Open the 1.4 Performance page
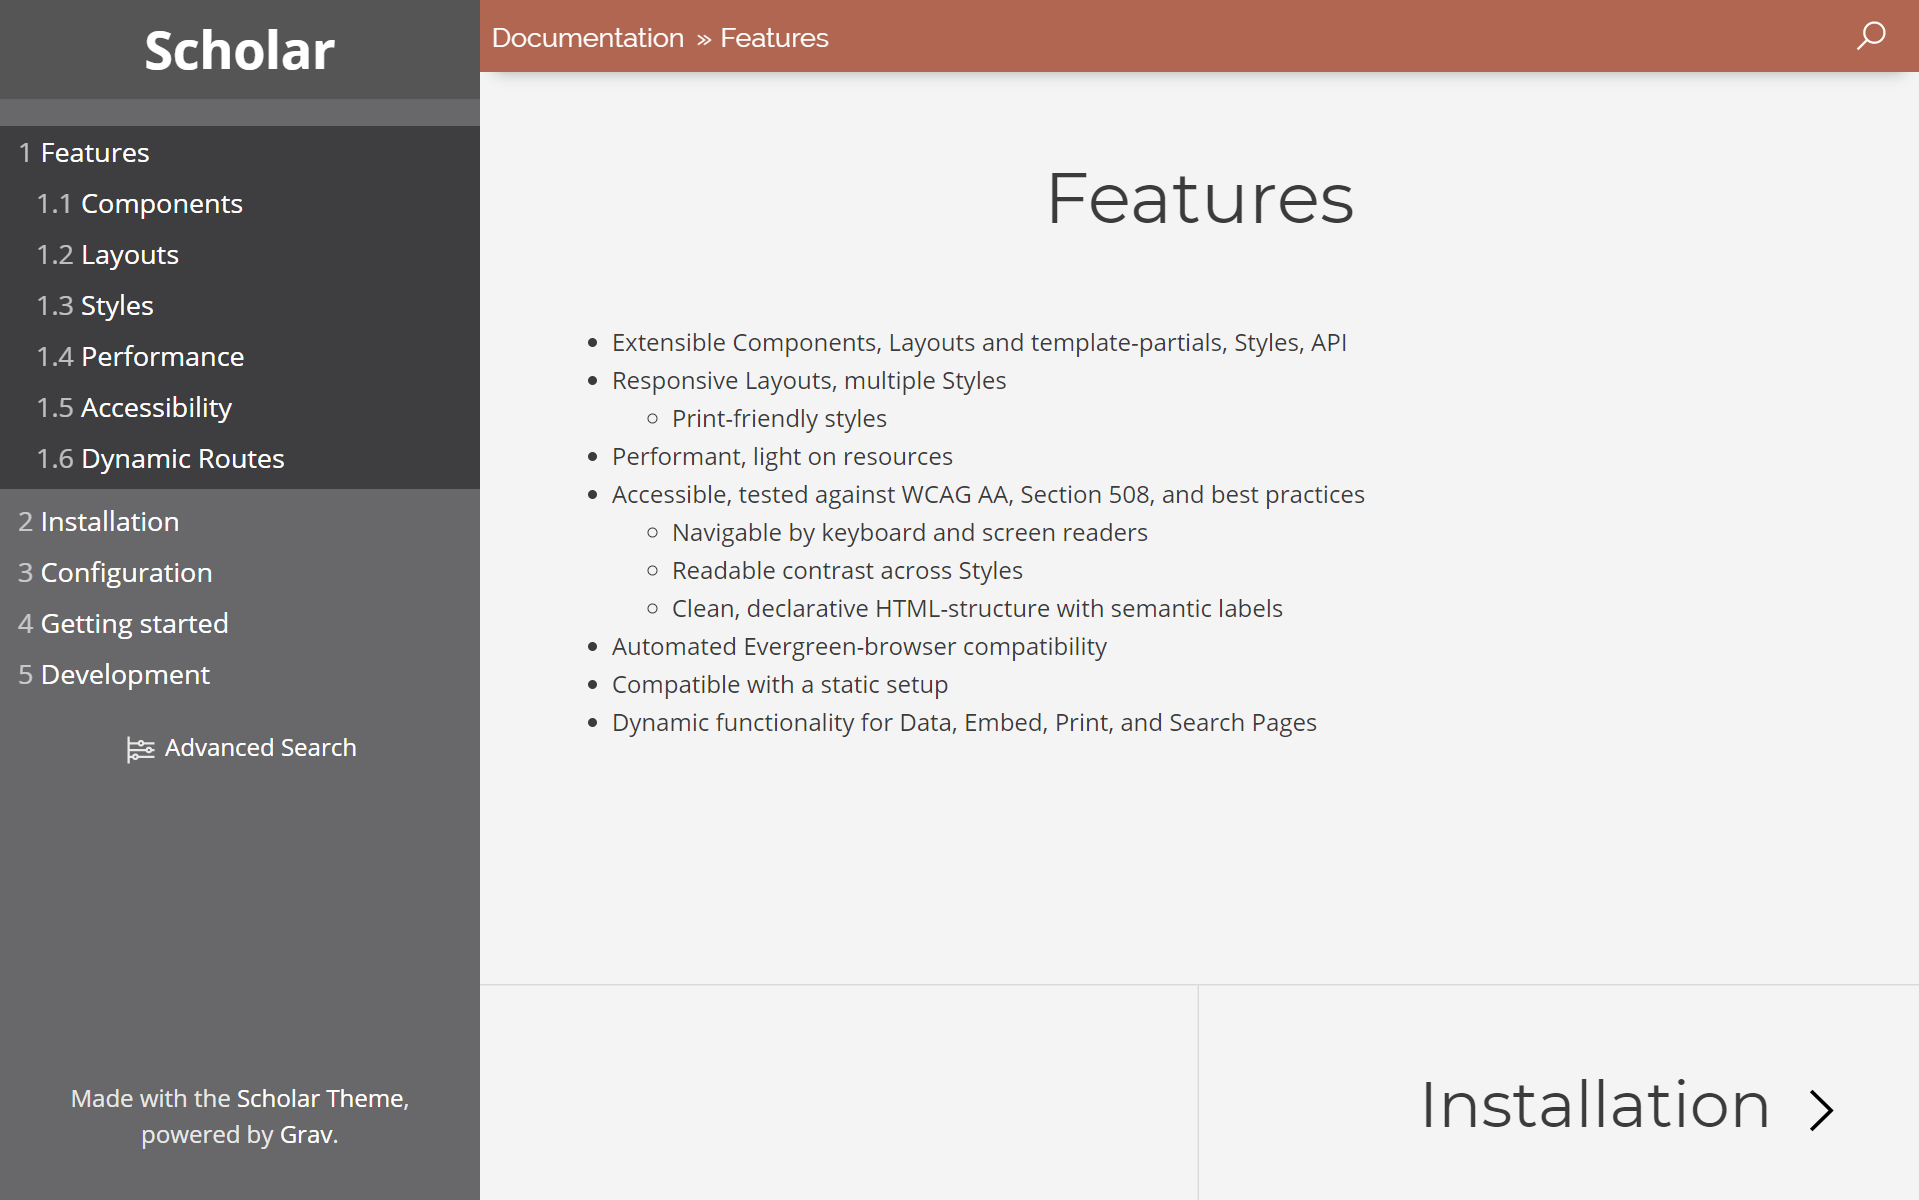Viewport: 1919px width, 1200px height. [x=162, y=357]
